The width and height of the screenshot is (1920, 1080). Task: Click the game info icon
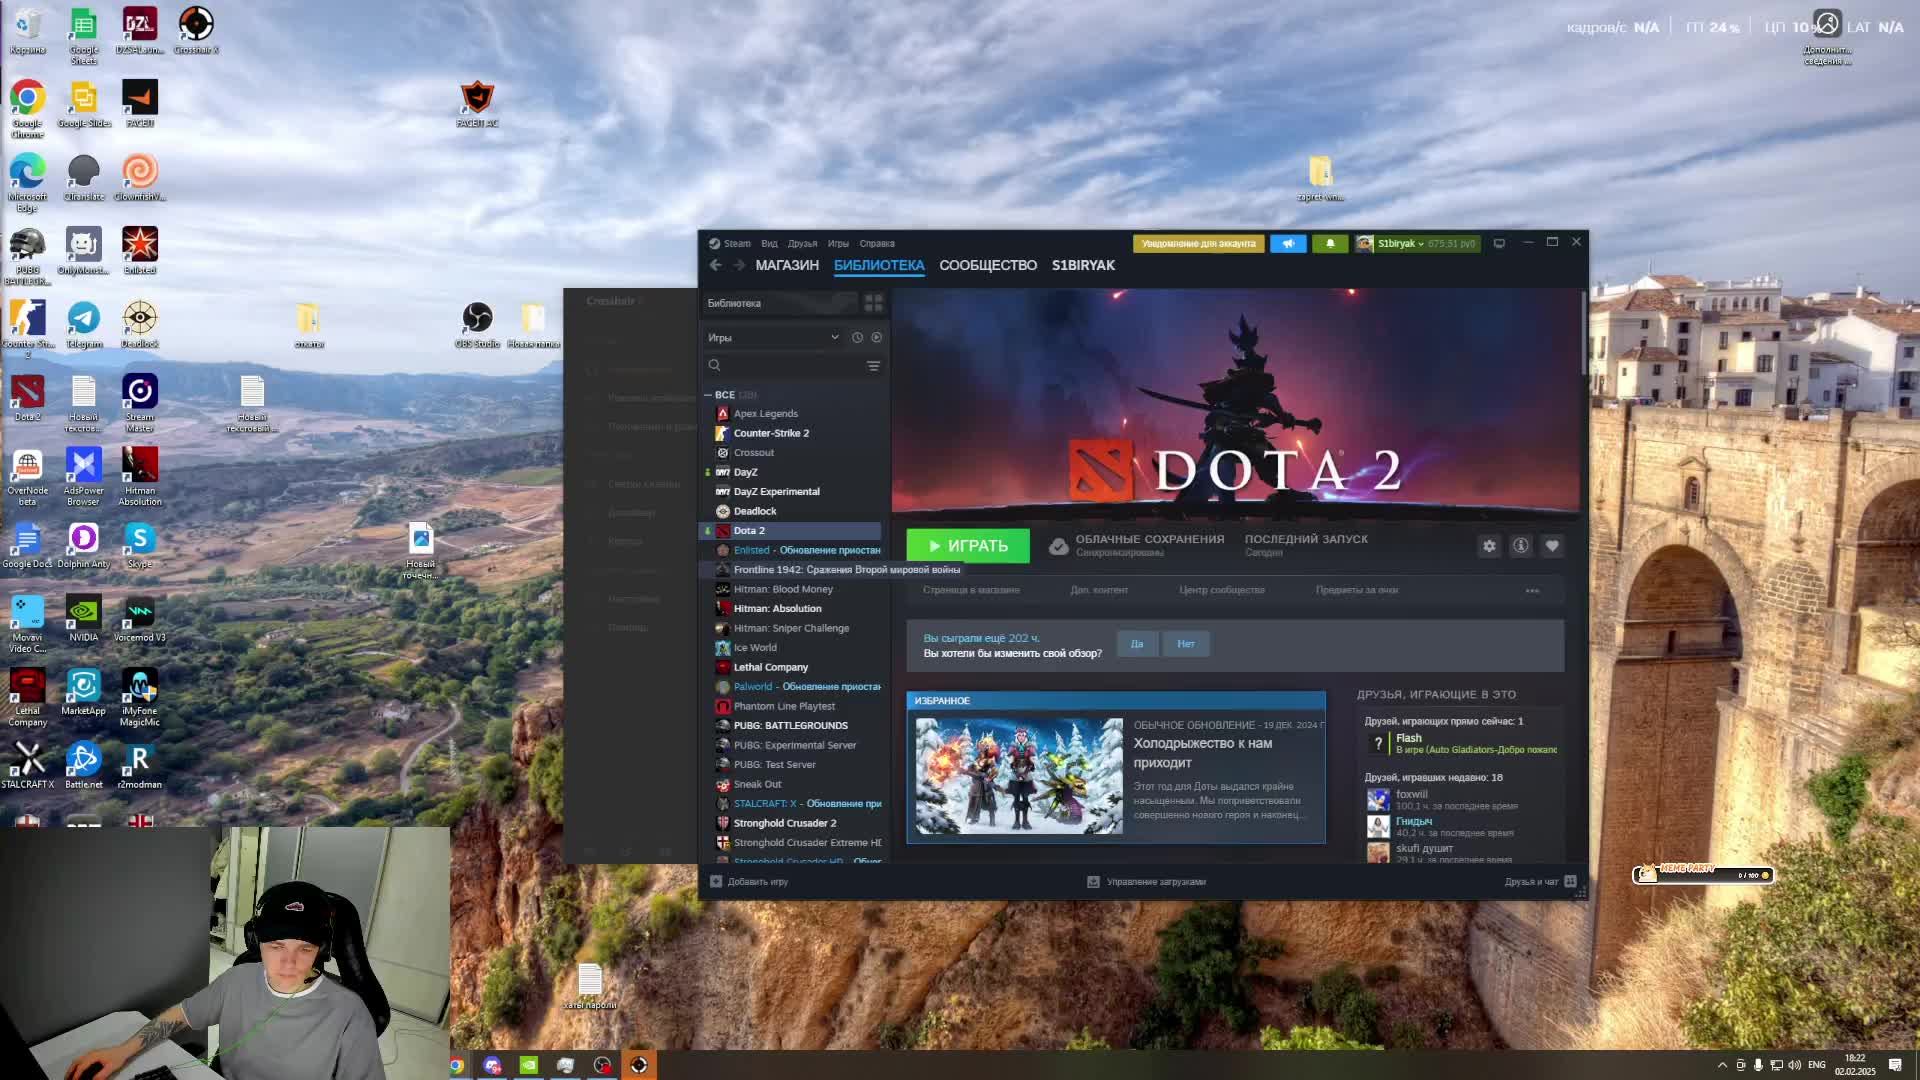click(x=1520, y=546)
